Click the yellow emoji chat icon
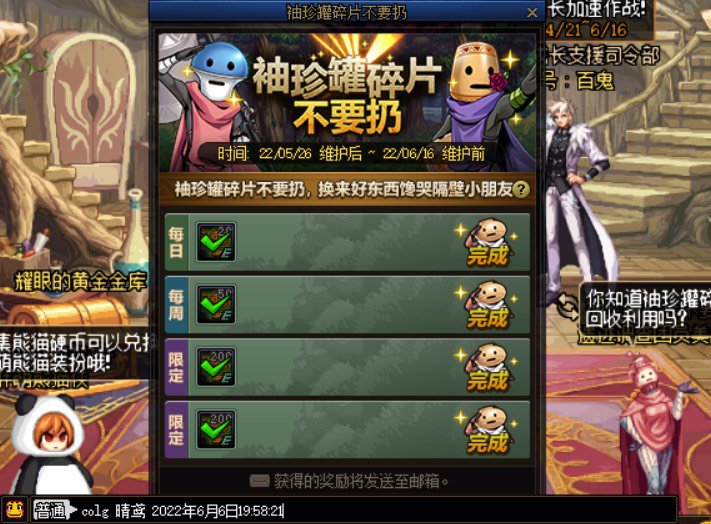The height and width of the screenshot is (524, 711). click(x=15, y=510)
